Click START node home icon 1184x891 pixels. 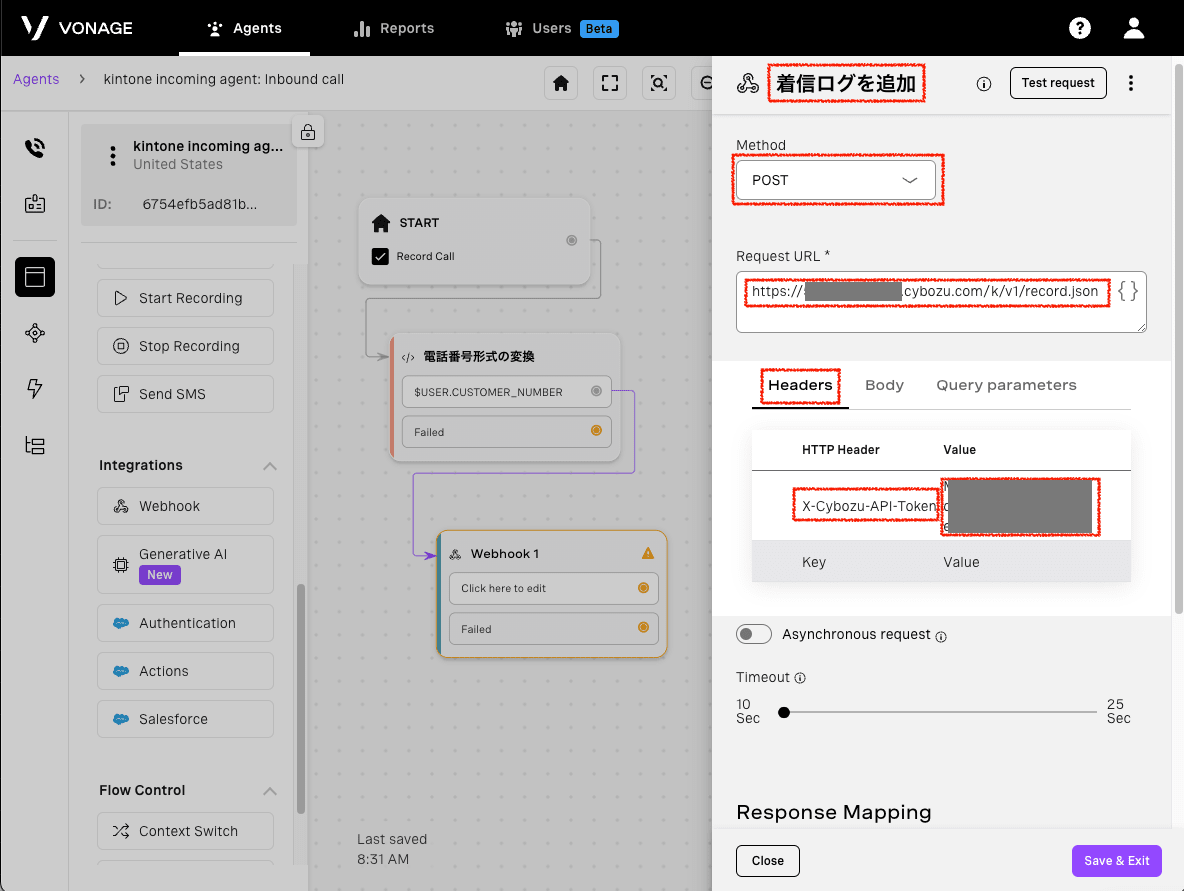click(x=381, y=223)
